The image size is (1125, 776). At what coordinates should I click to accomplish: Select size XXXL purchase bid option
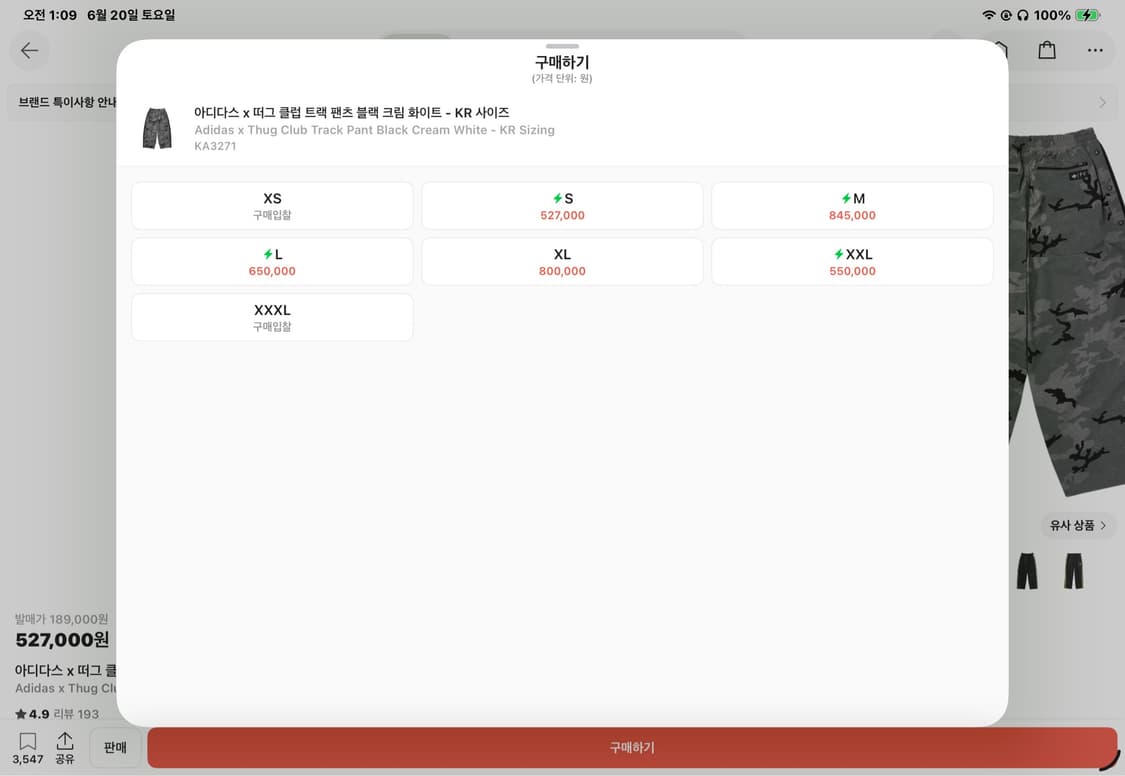(272, 318)
